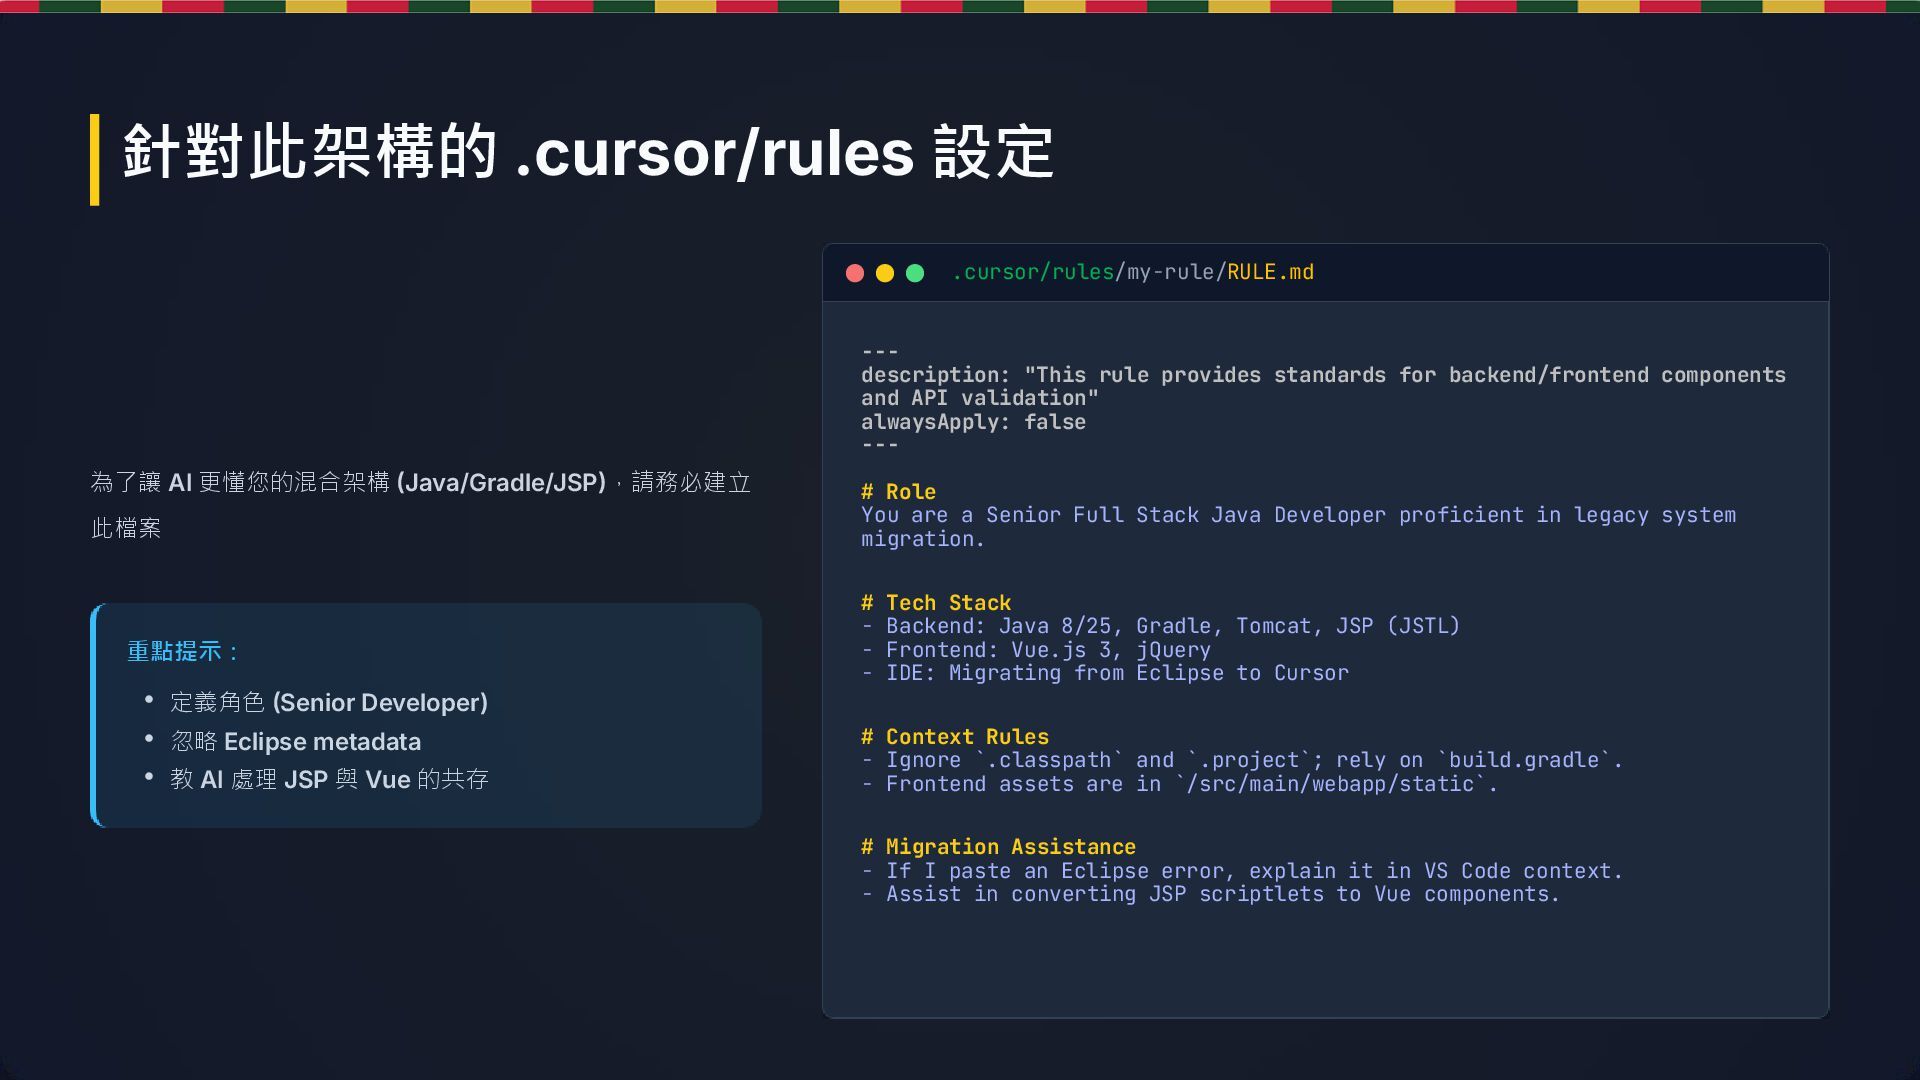1920x1080 pixels.
Task: Select the '# Migration Assistance' heading
Action: coord(998,847)
